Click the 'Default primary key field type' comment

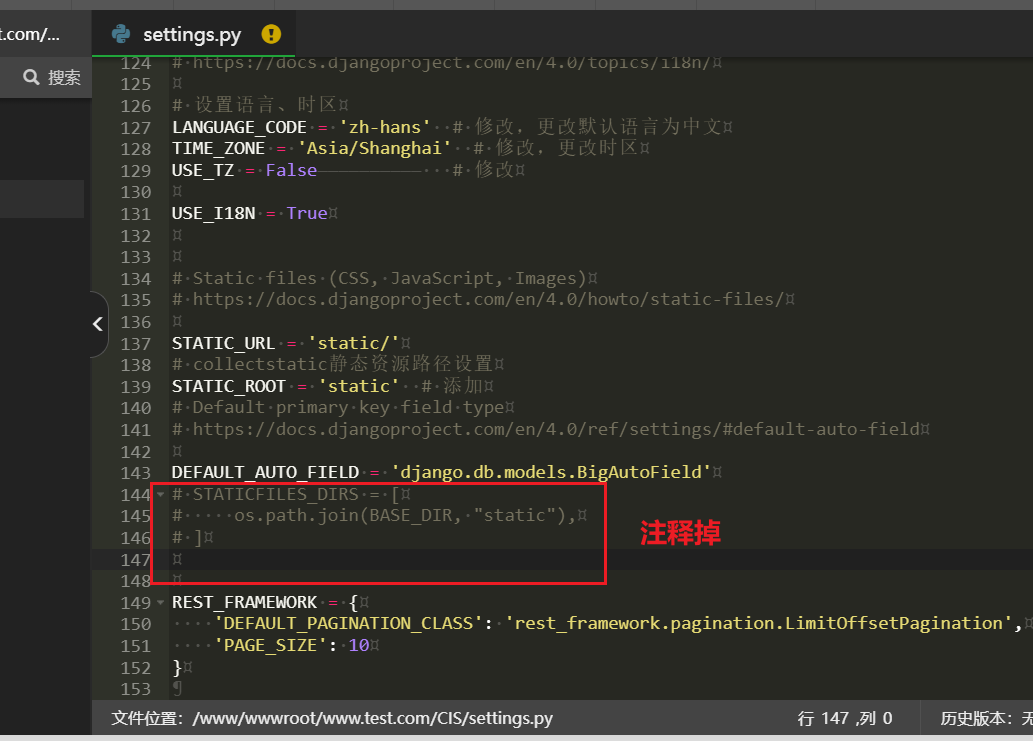click(338, 408)
